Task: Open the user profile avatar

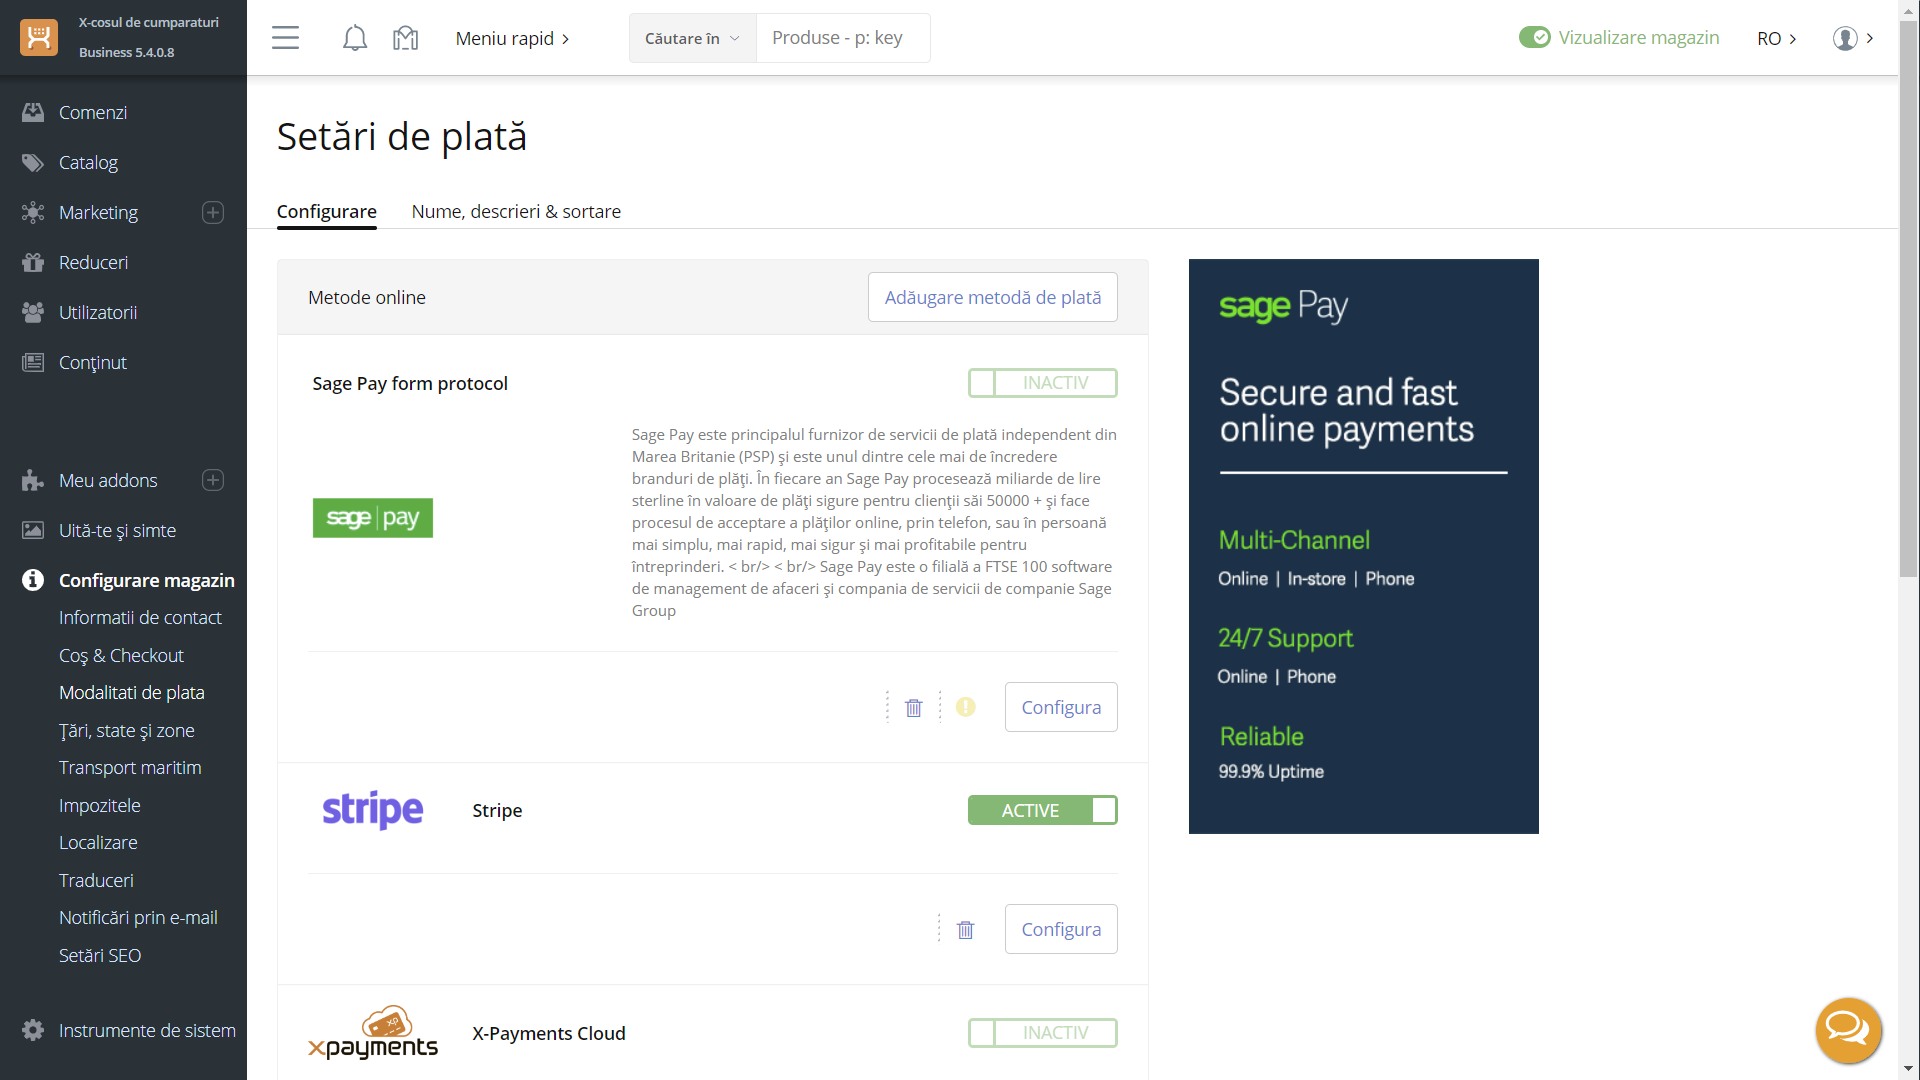Action: 1845,38
